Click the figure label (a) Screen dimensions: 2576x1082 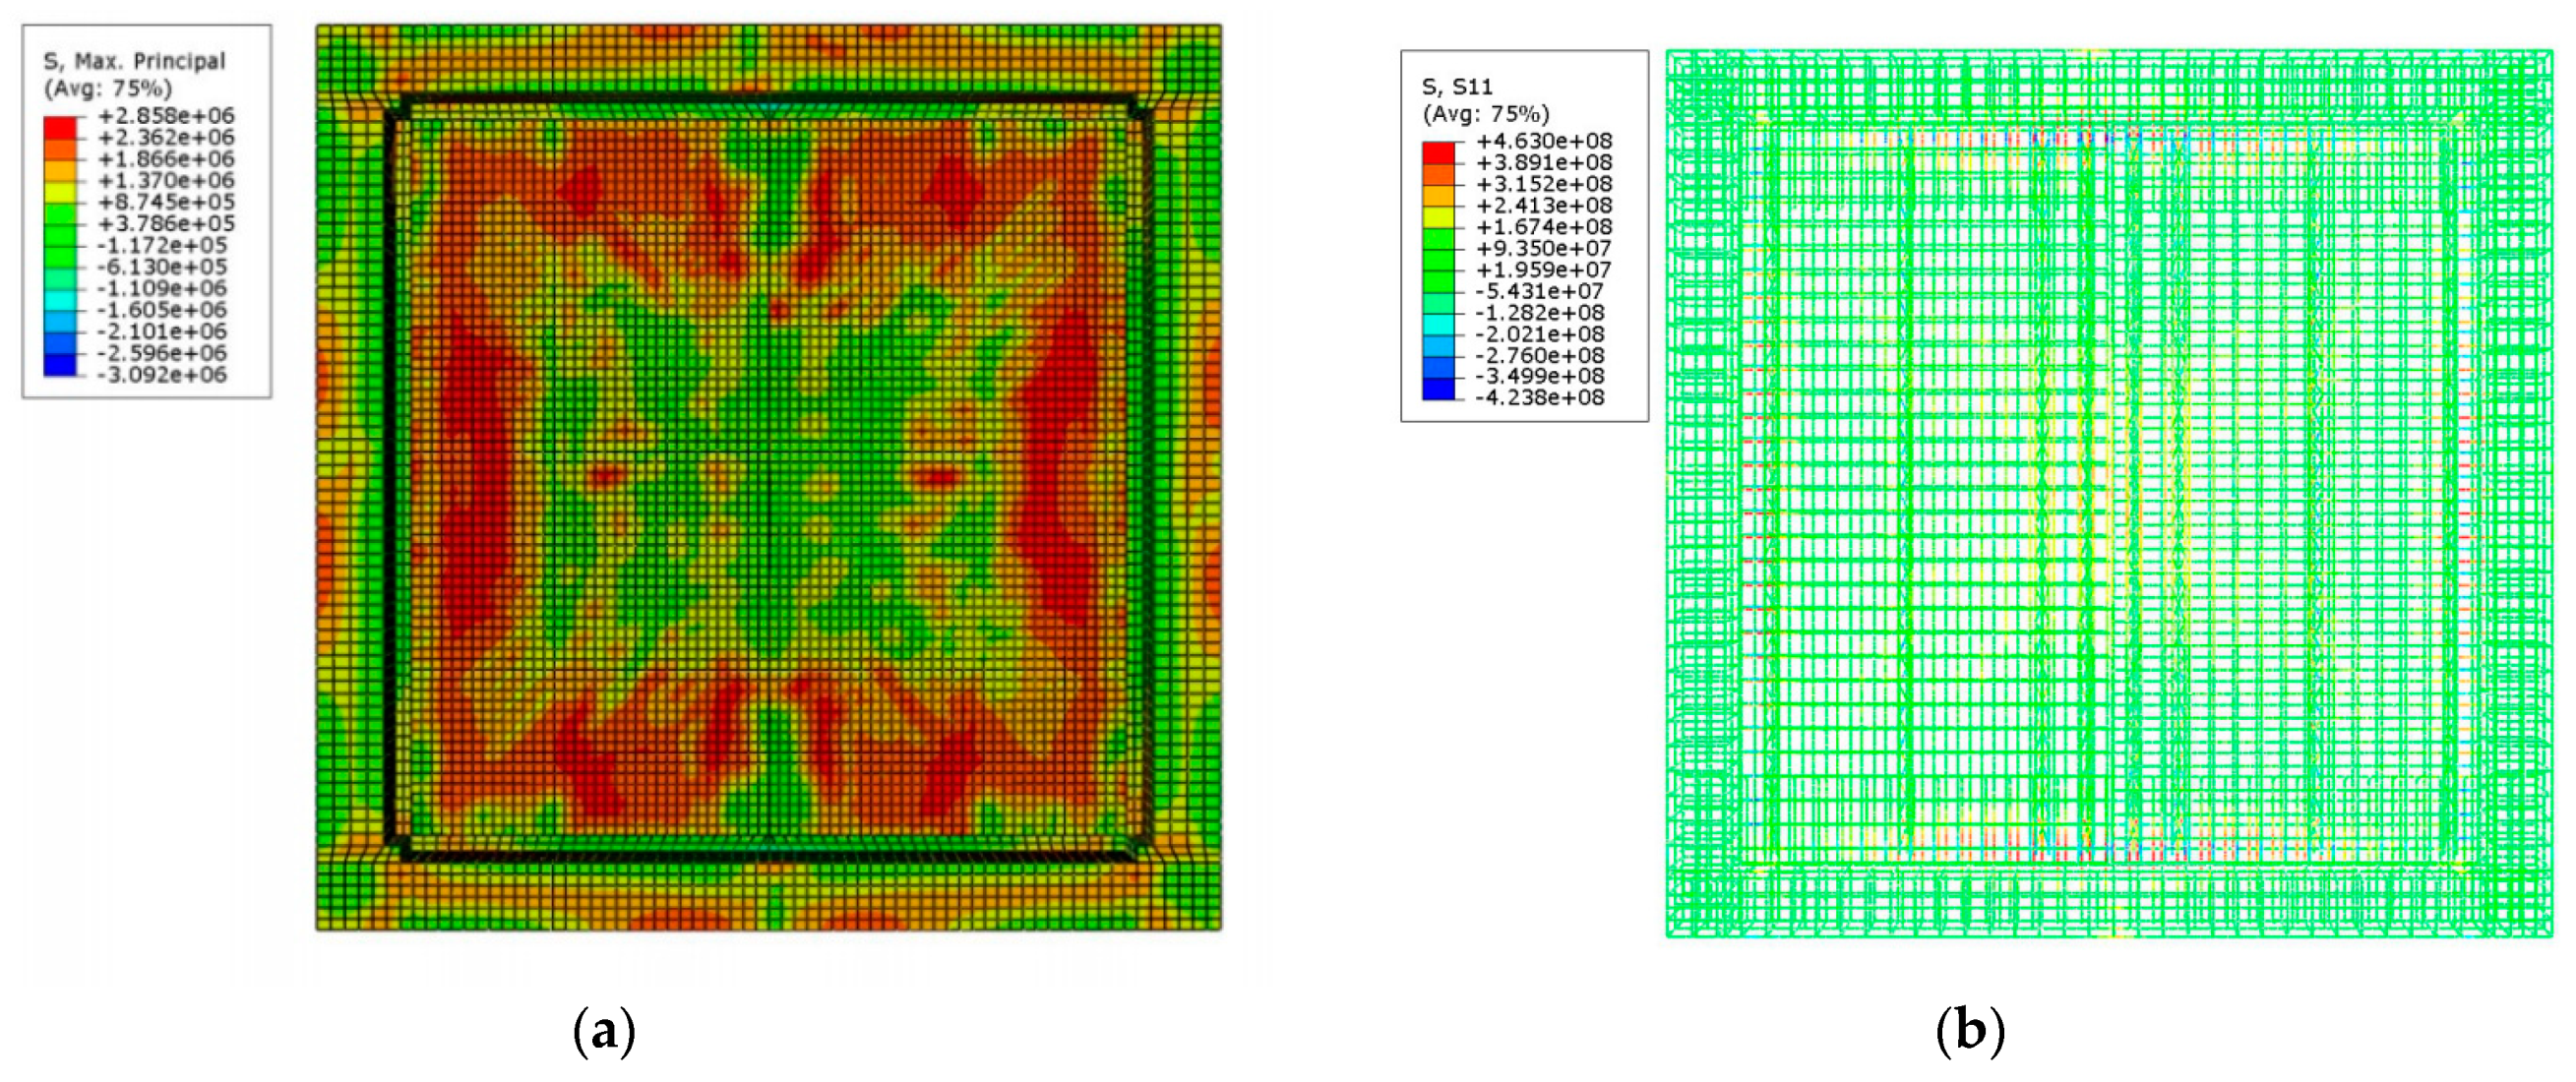pos(604,1031)
